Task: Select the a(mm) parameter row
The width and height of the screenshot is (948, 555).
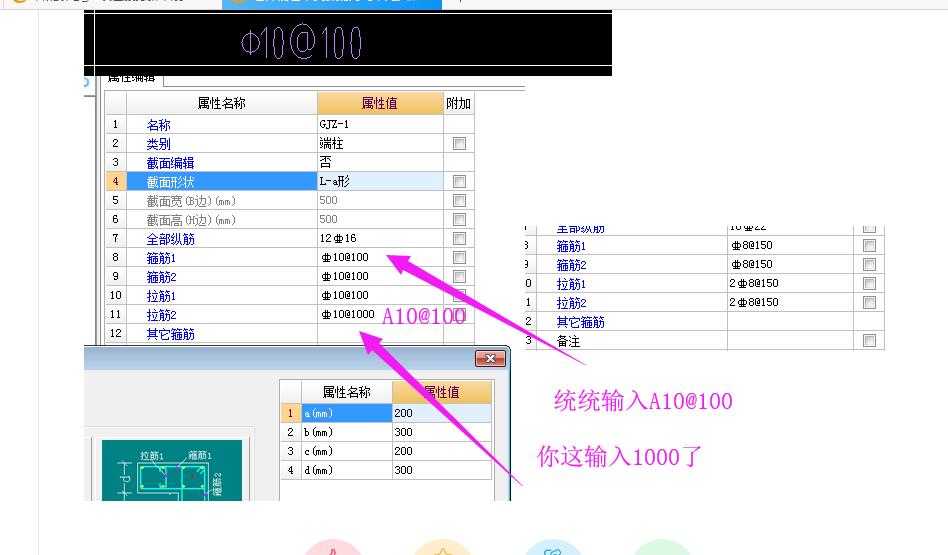Action: click(x=346, y=413)
